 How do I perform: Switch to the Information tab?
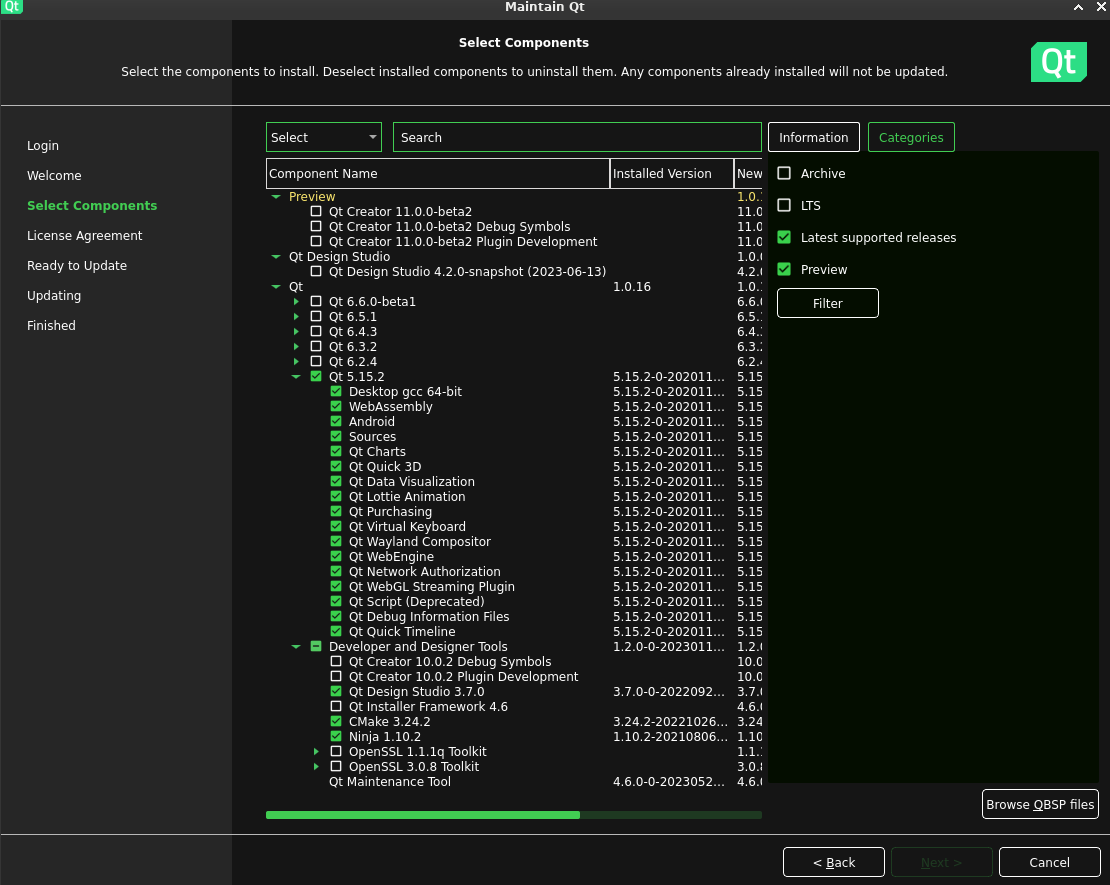point(813,137)
